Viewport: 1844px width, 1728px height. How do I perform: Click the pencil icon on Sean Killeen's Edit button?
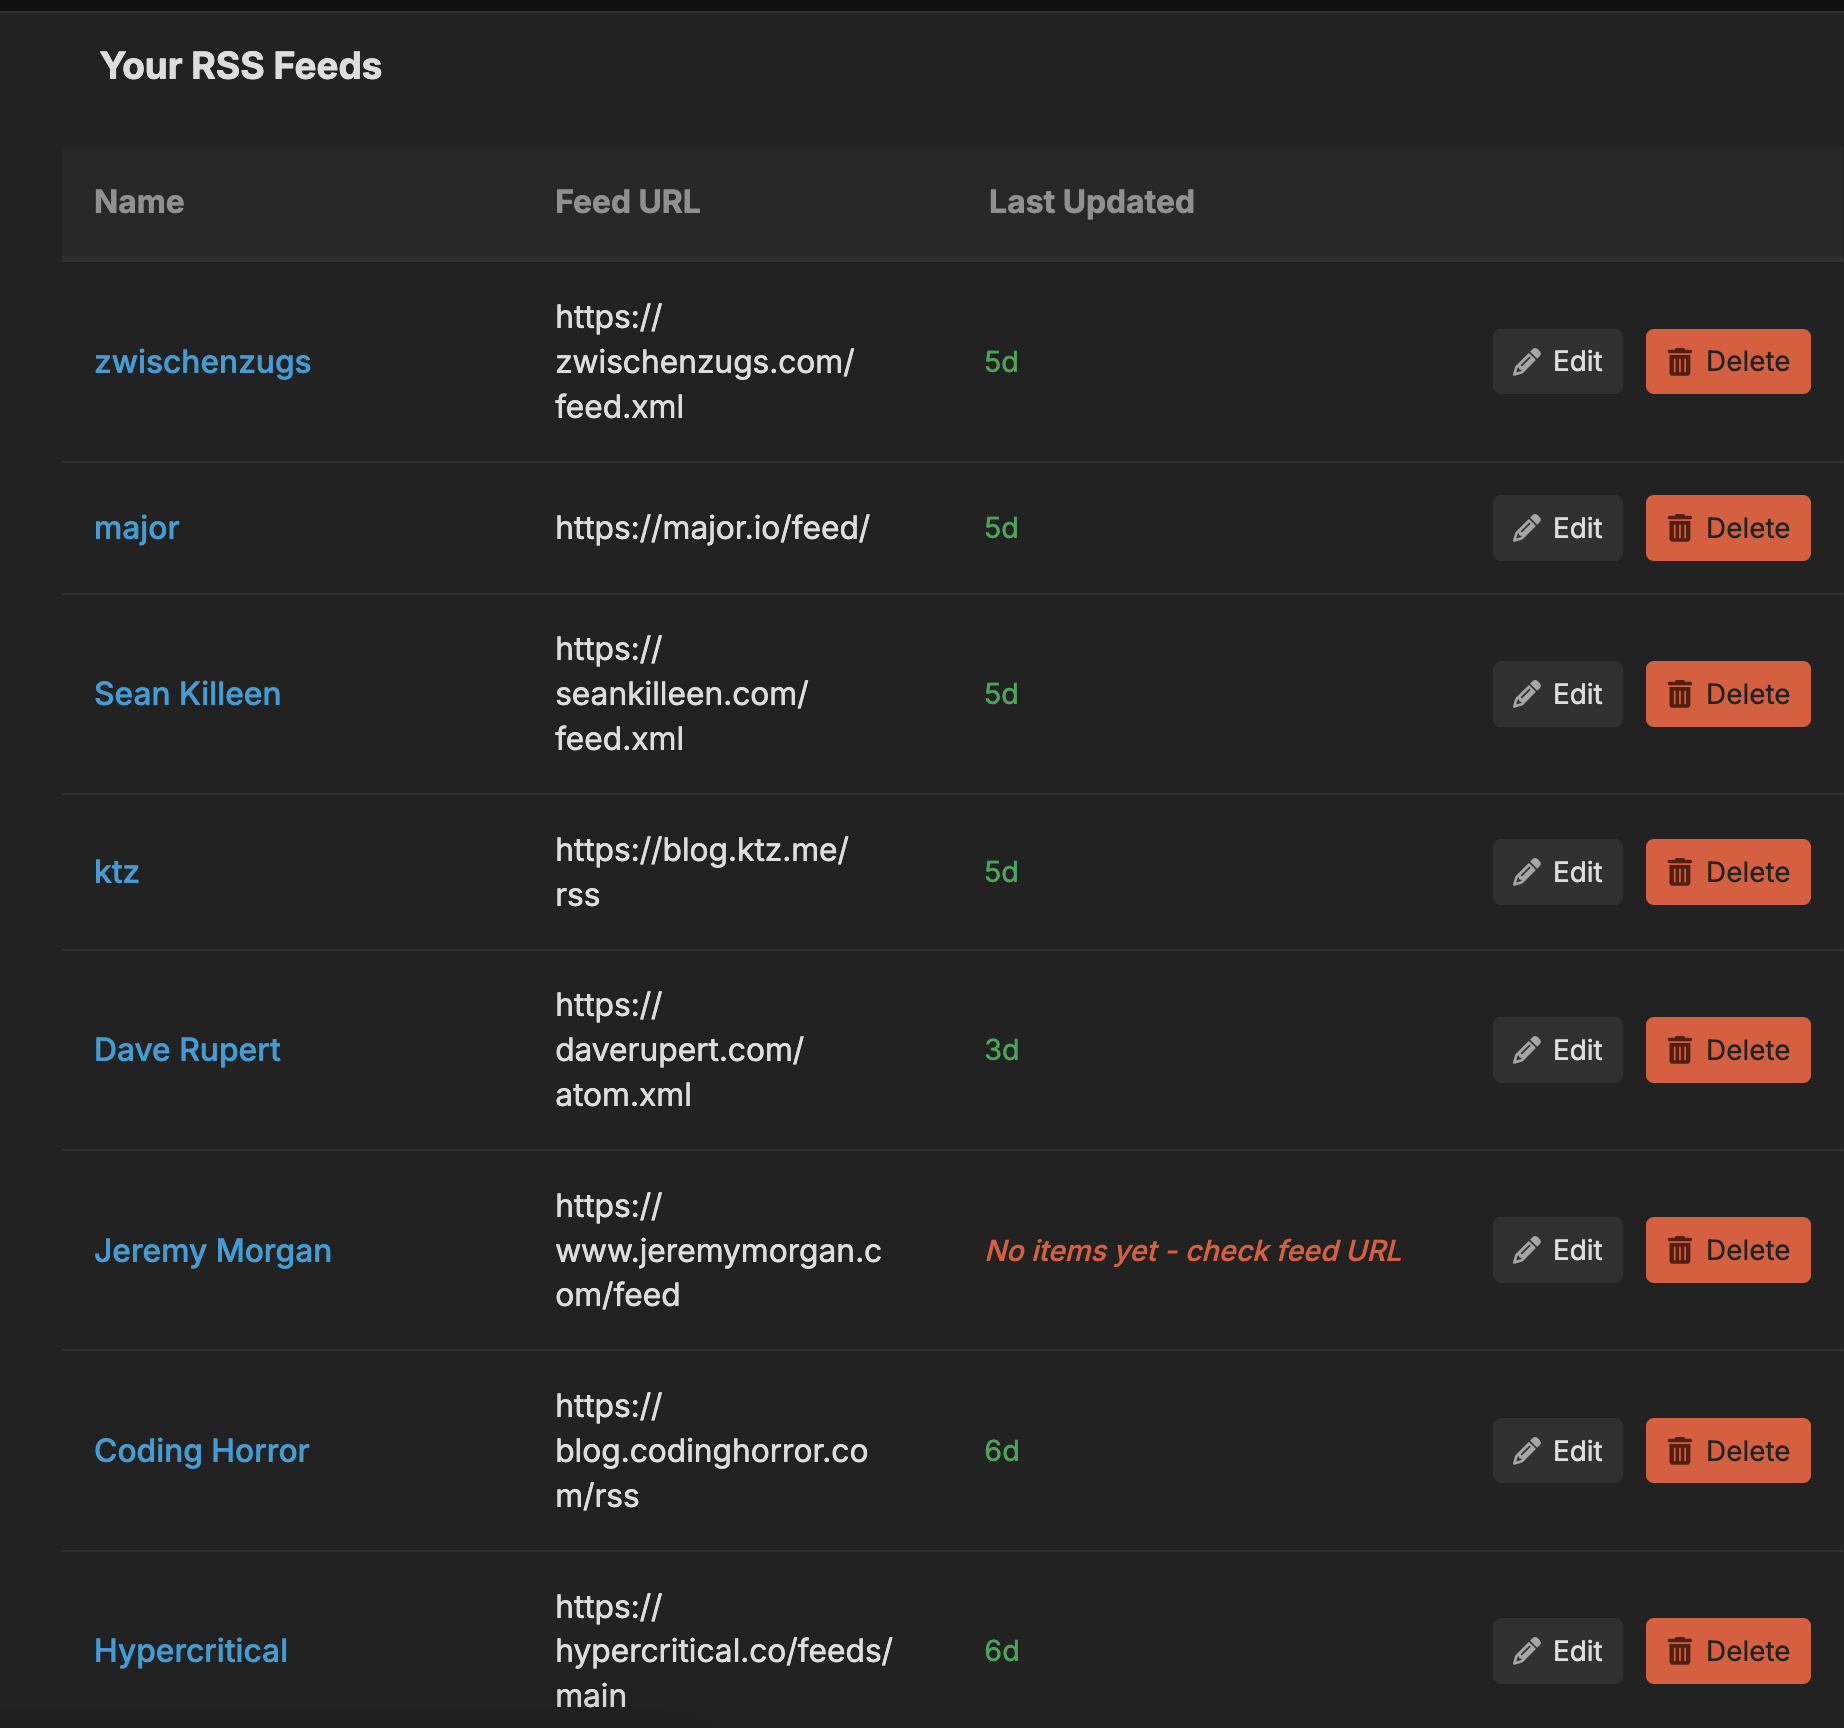pos(1524,693)
